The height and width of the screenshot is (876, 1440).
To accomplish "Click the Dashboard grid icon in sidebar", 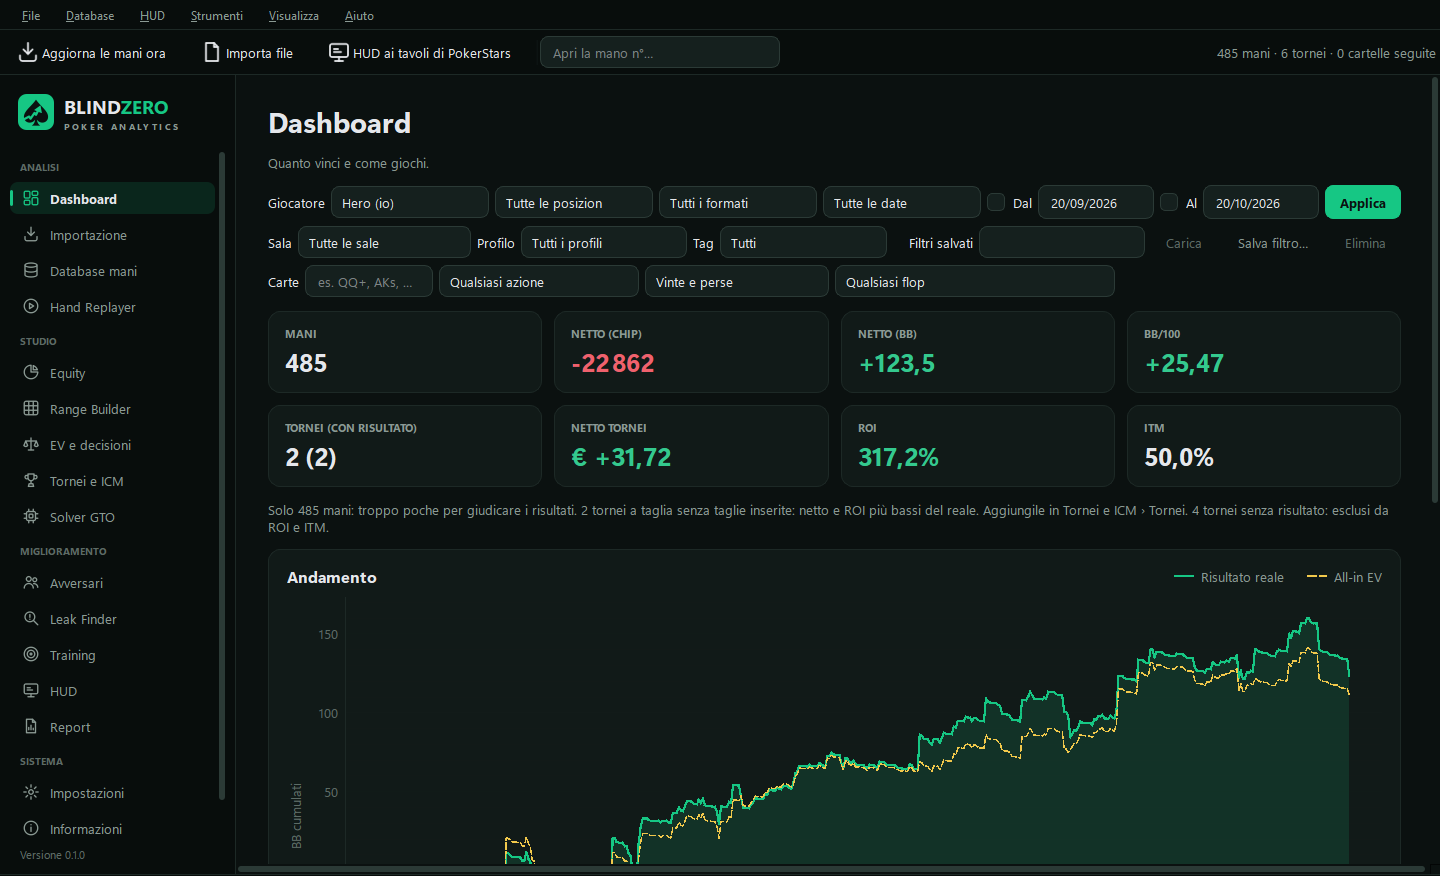I will pos(31,198).
